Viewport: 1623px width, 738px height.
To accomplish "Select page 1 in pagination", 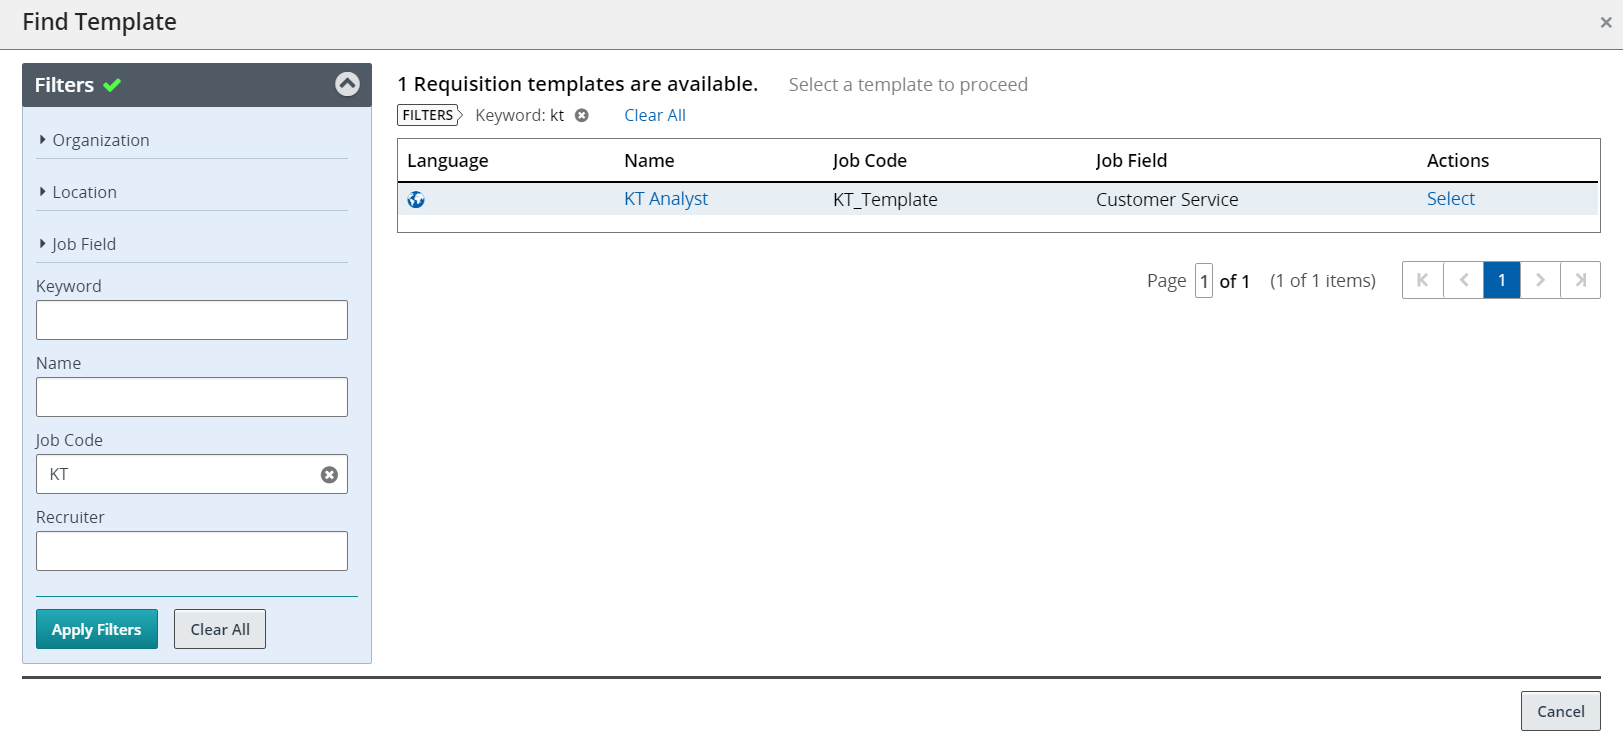I will coord(1501,280).
